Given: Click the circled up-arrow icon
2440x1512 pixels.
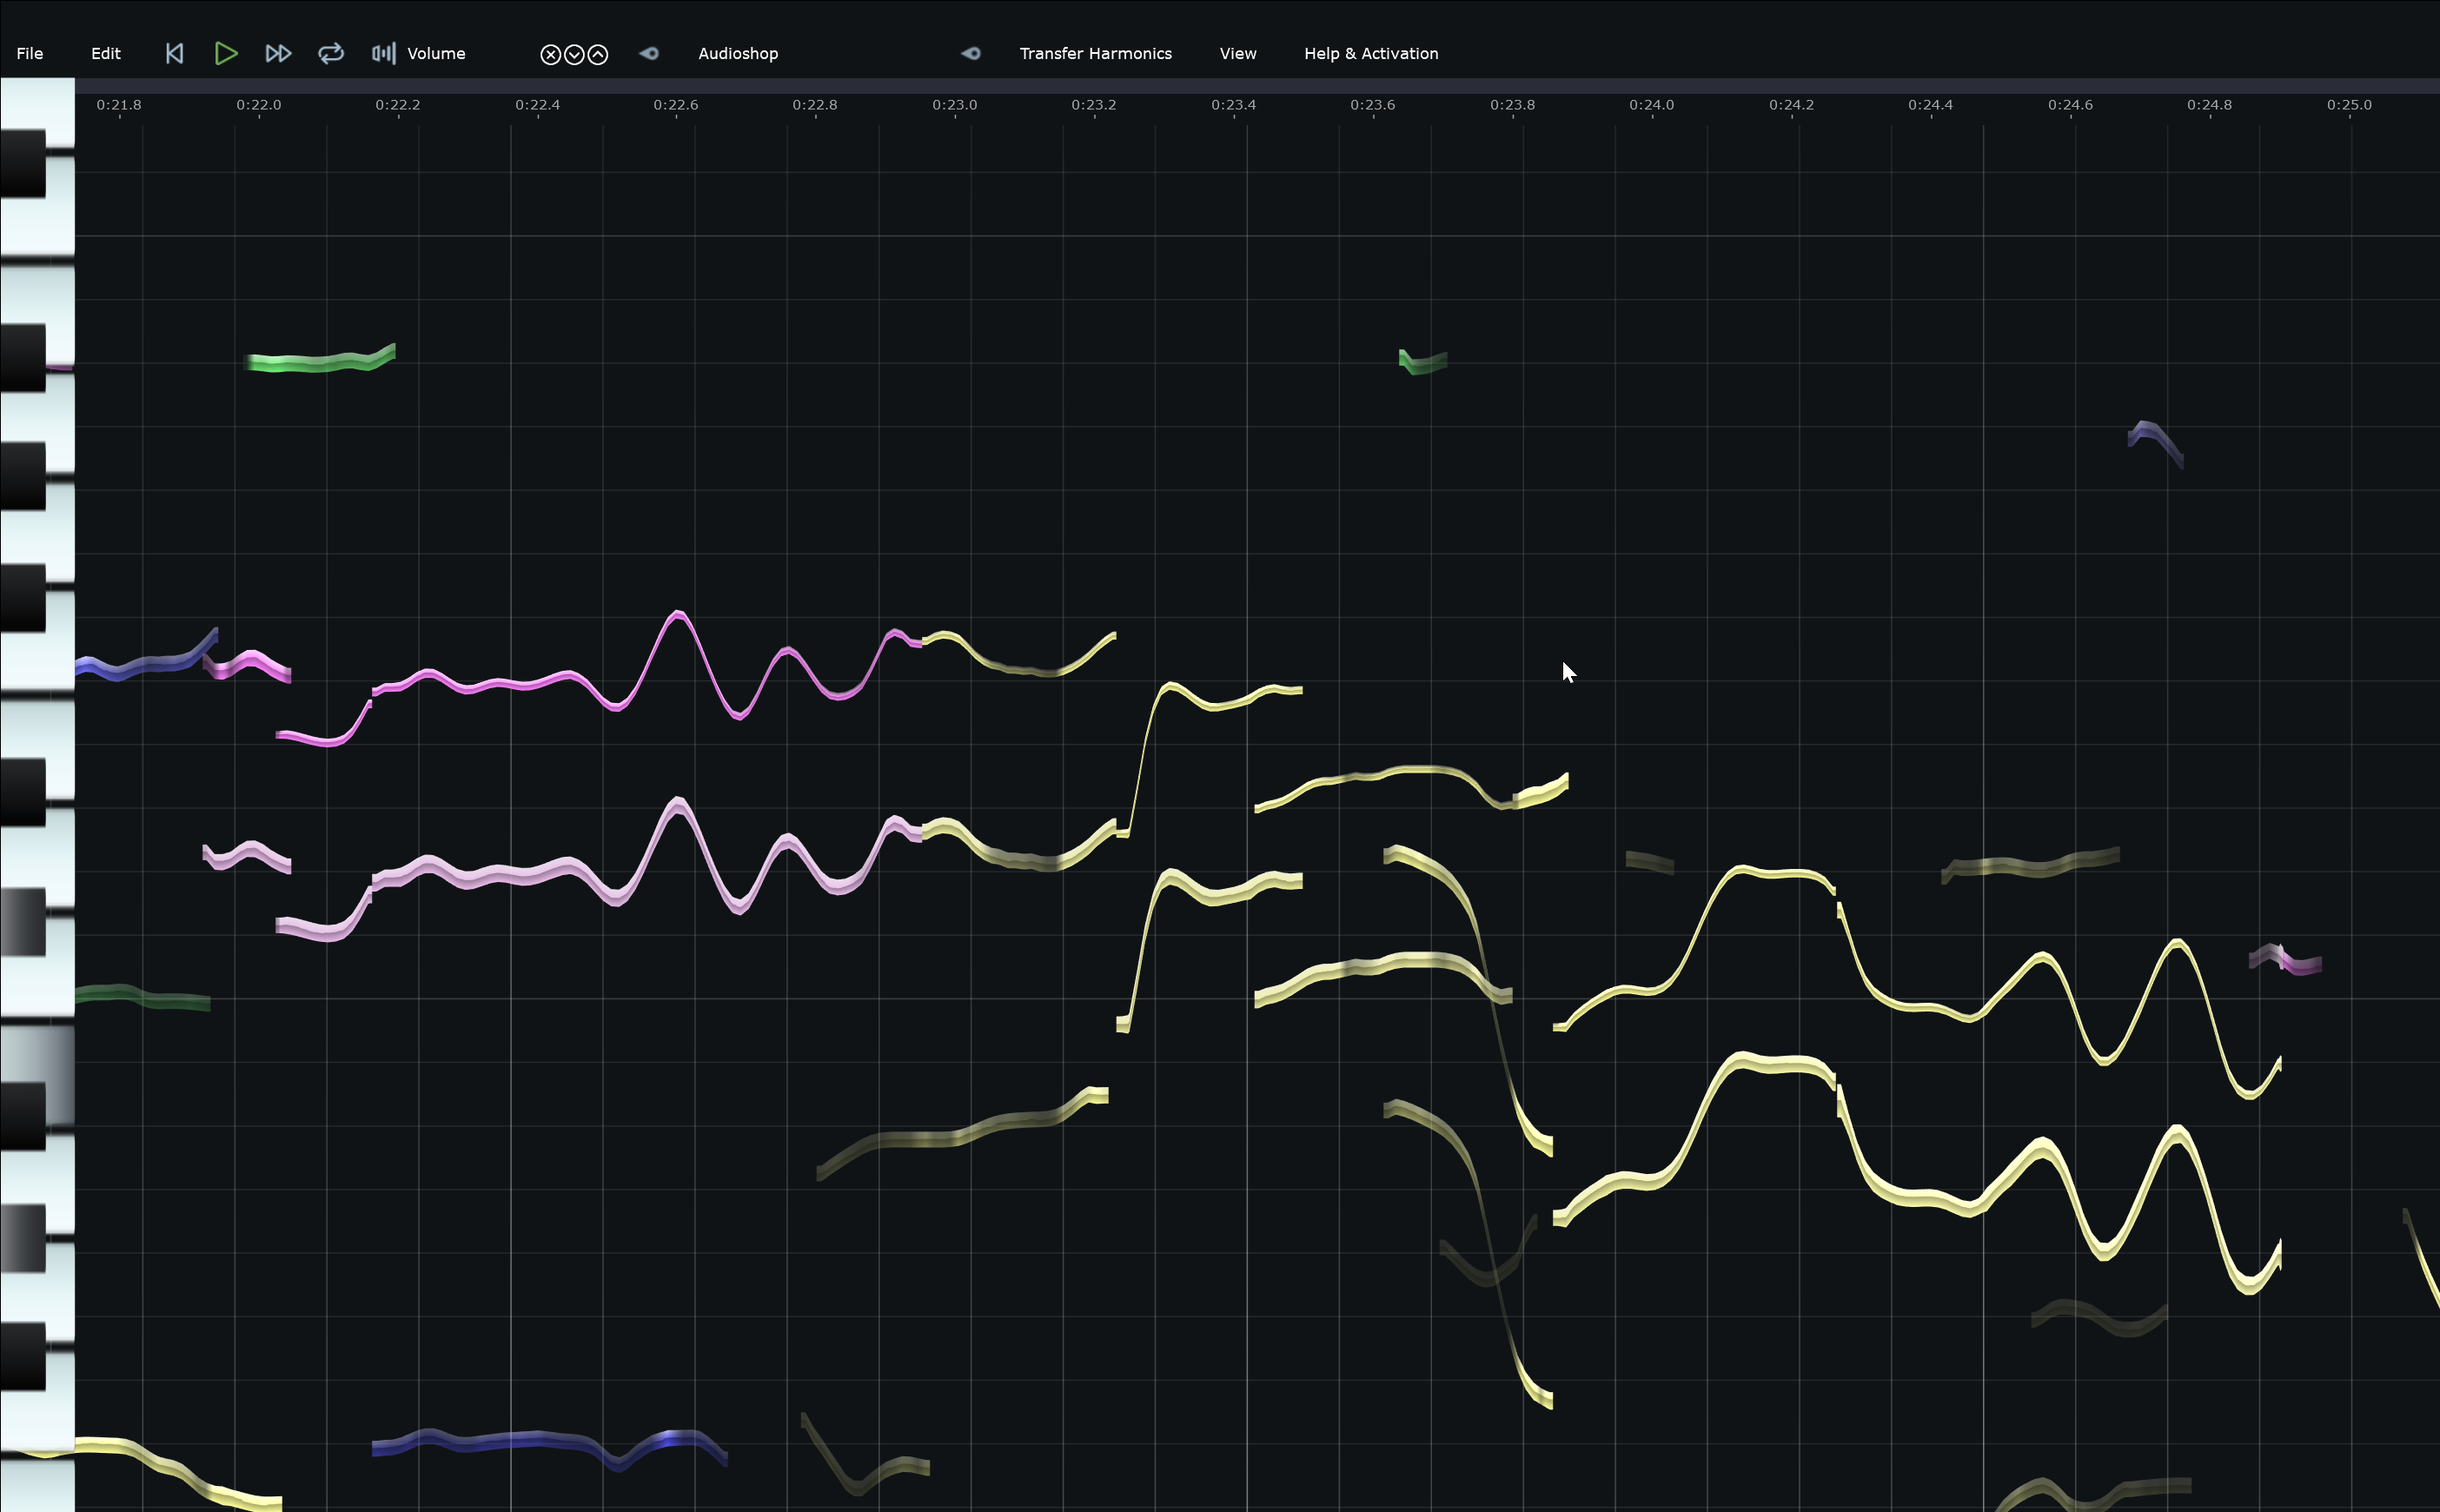Looking at the screenshot, I should click(598, 55).
